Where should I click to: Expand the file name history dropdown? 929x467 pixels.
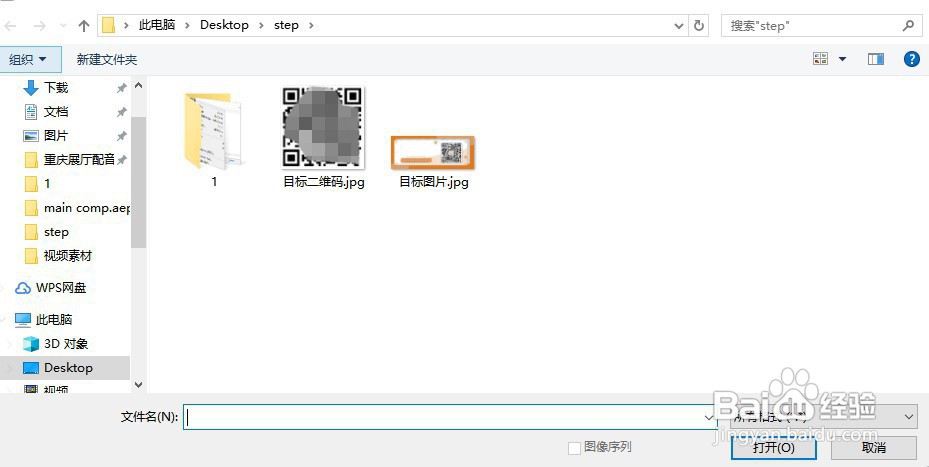[x=709, y=417]
